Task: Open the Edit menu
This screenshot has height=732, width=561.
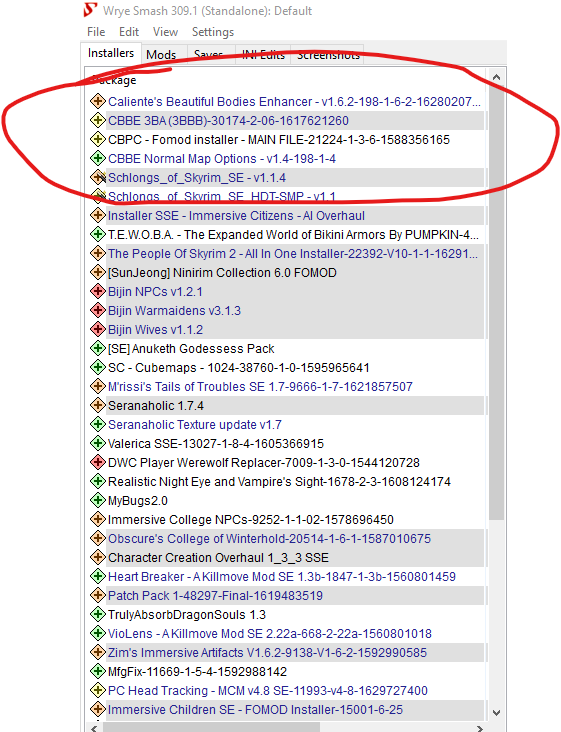Action: 129,32
